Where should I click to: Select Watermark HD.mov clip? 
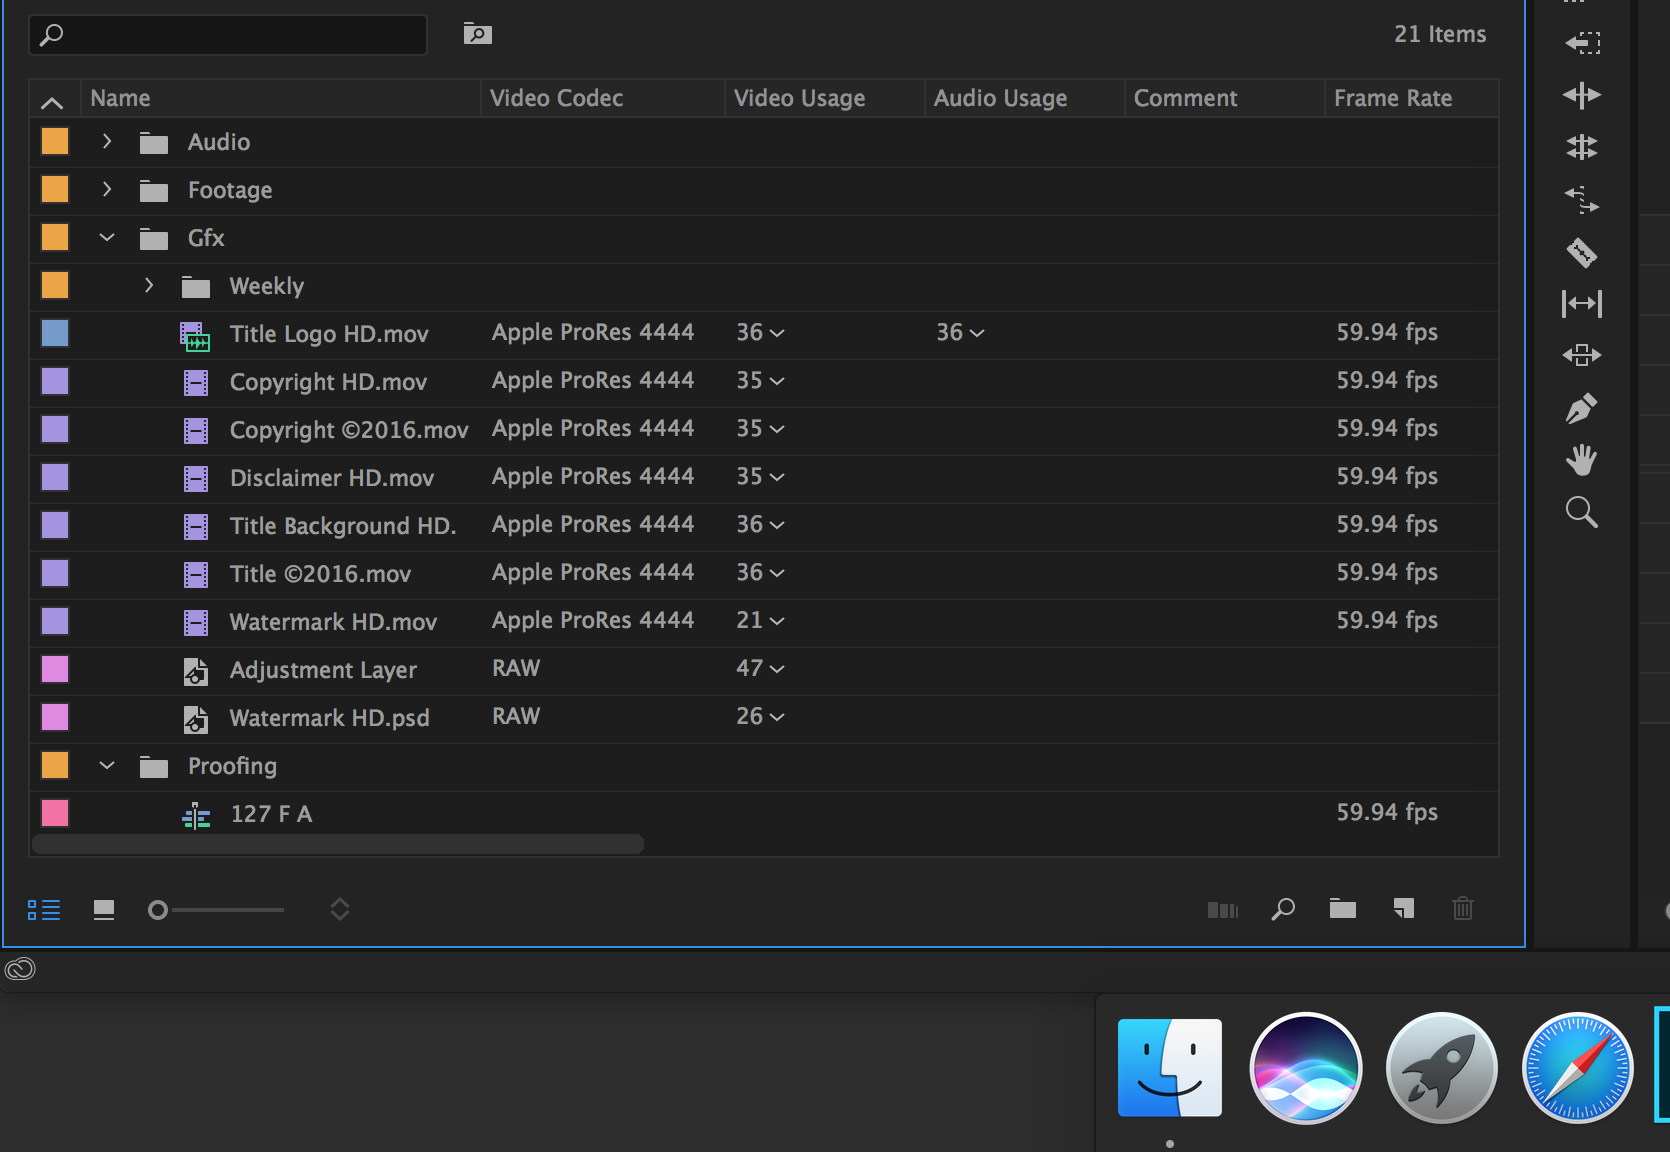pos(333,622)
